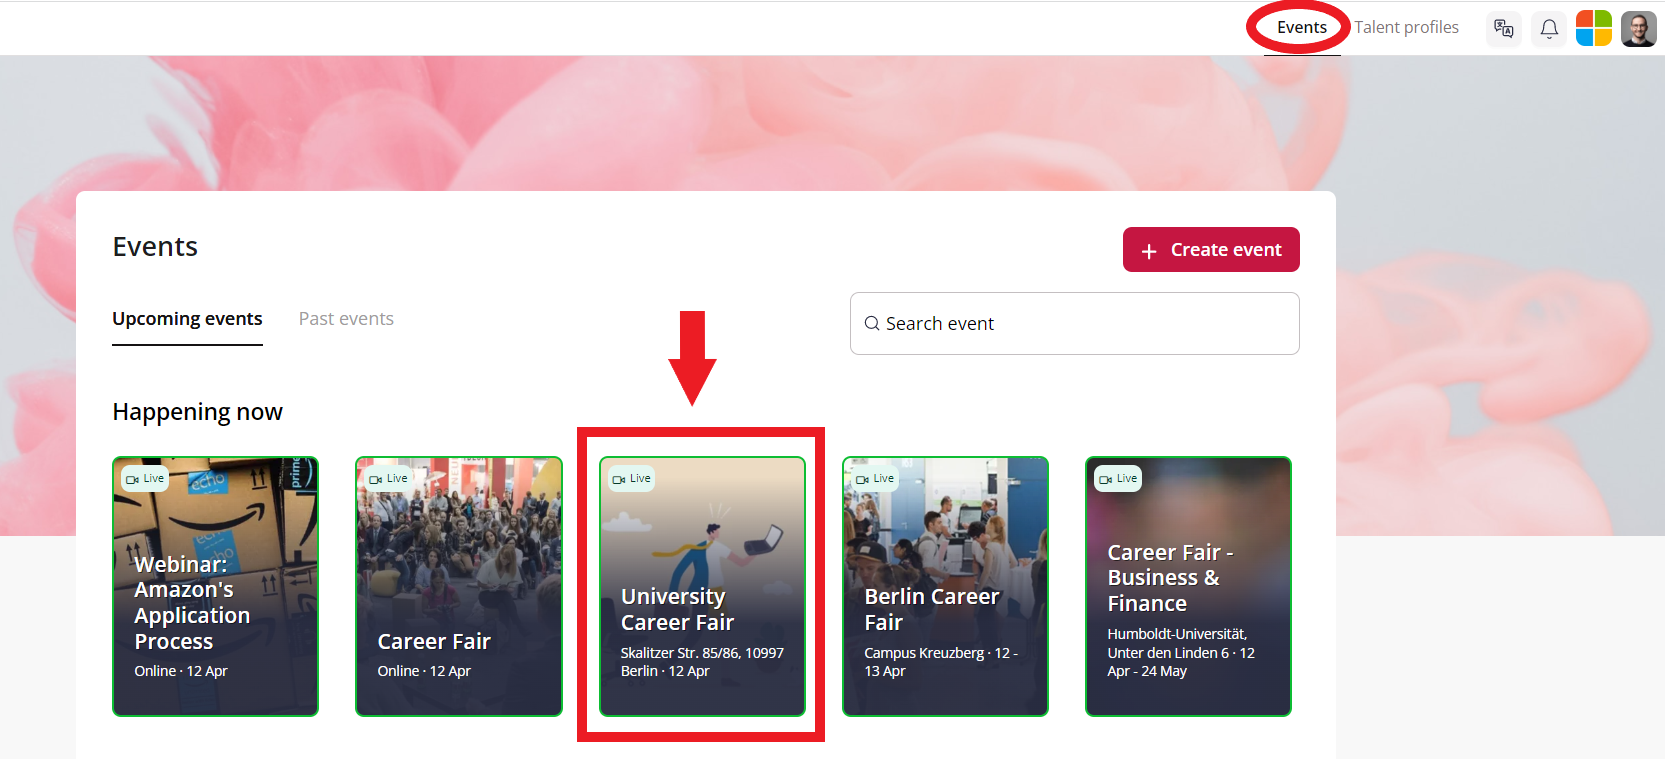Go to the Events navigation tab

click(1302, 28)
